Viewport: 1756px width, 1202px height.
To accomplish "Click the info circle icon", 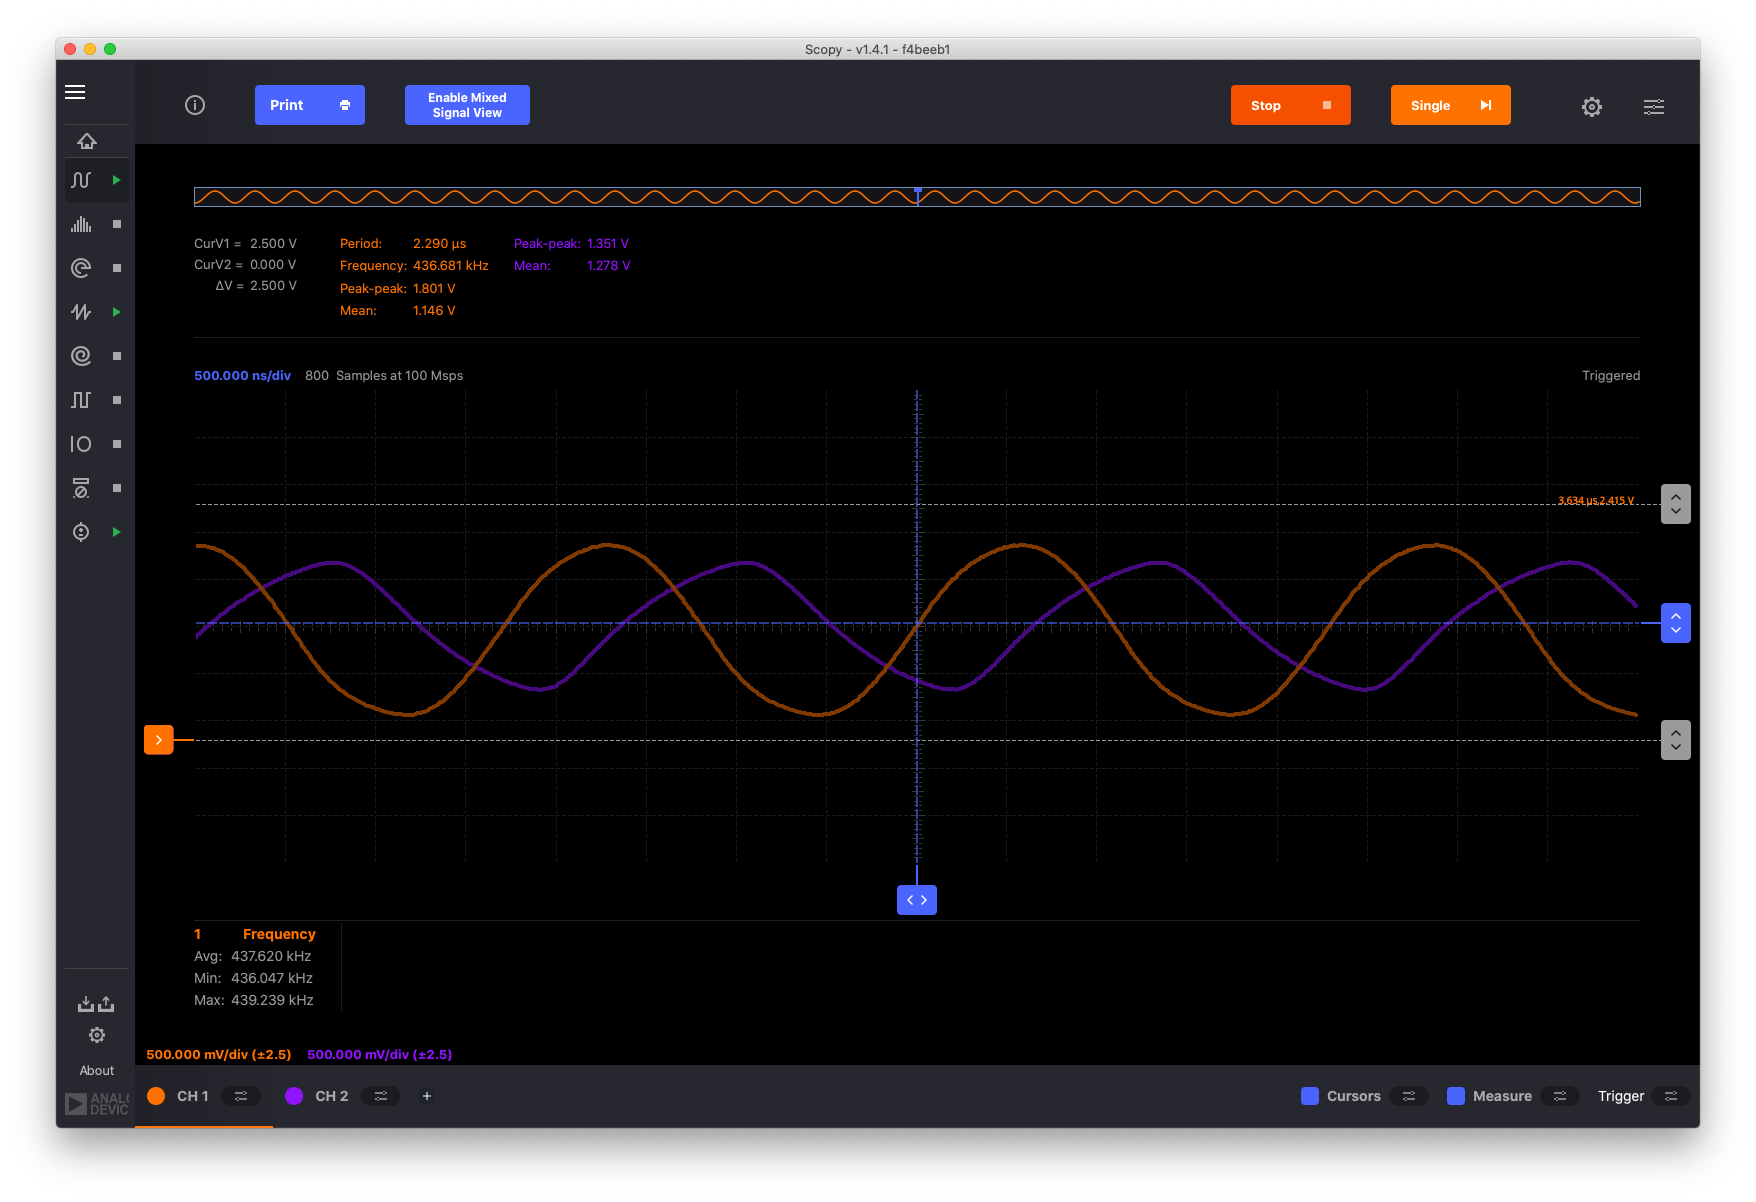I will point(195,105).
